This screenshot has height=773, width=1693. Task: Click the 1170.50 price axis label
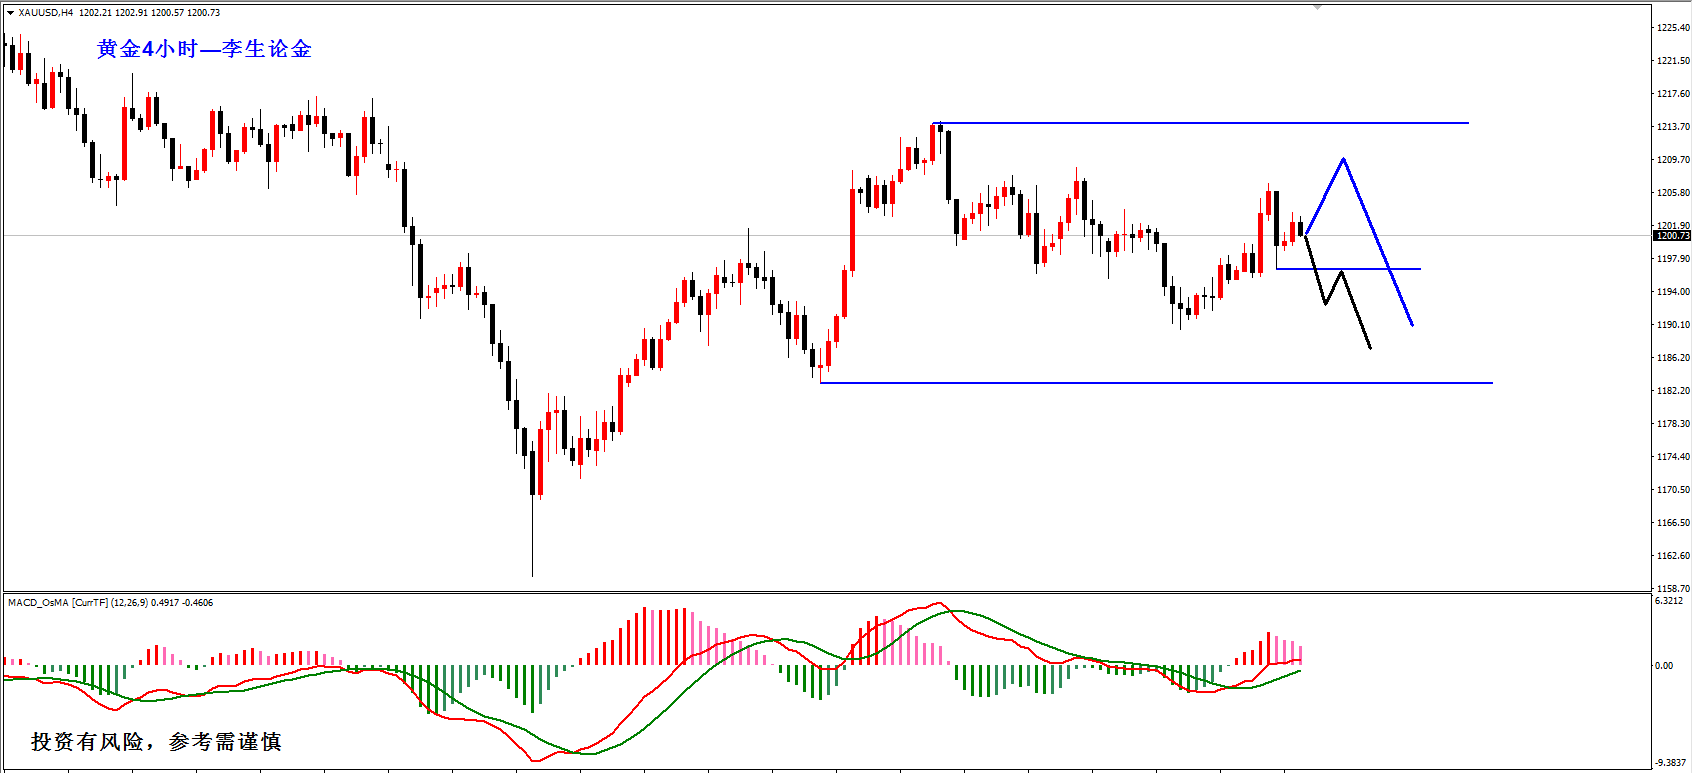click(1673, 490)
